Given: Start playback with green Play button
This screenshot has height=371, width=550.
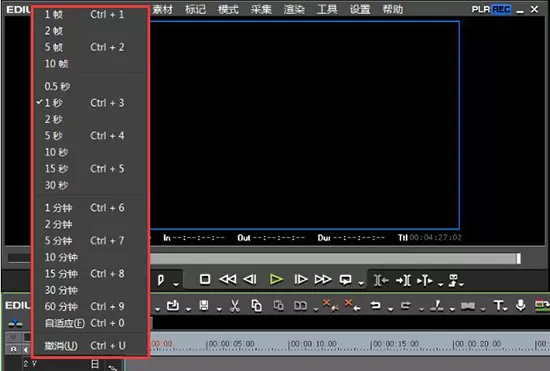Looking at the screenshot, I should 276,279.
